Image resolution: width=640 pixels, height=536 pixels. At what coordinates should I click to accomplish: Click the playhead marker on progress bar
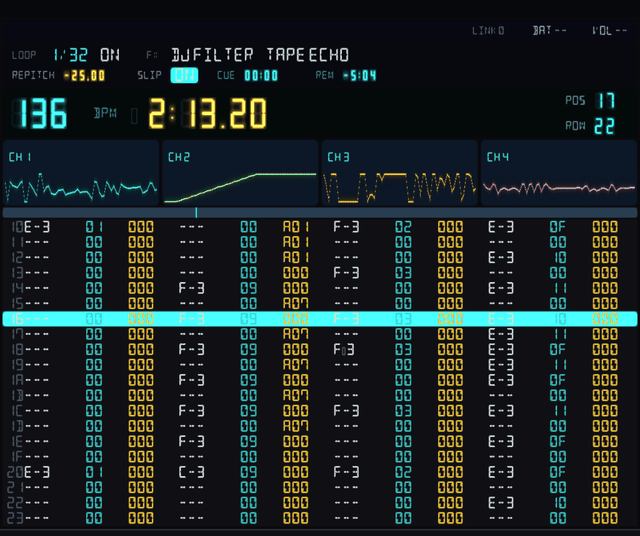pyautogui.click(x=196, y=212)
